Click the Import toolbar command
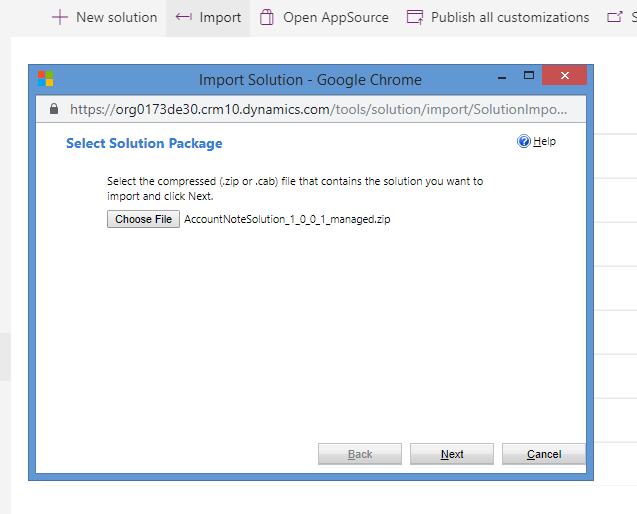The image size is (637, 514). [x=208, y=17]
